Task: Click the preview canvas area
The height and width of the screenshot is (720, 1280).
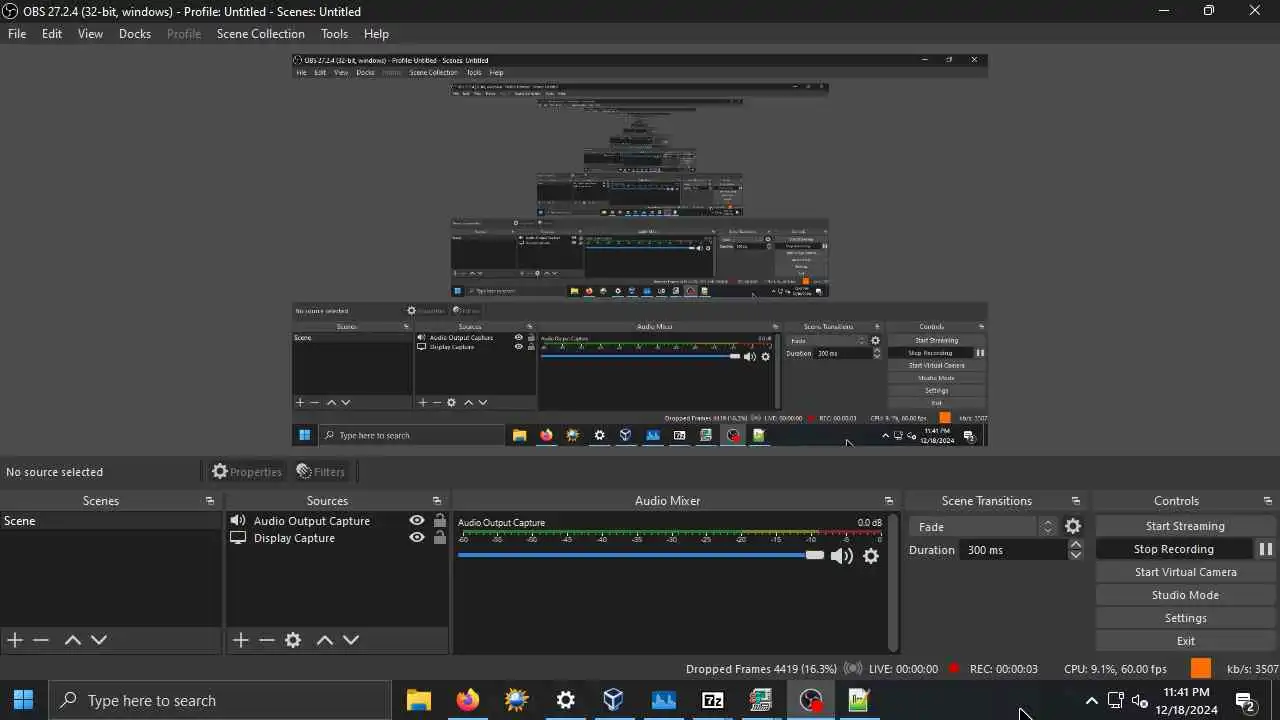Action: tap(640, 250)
